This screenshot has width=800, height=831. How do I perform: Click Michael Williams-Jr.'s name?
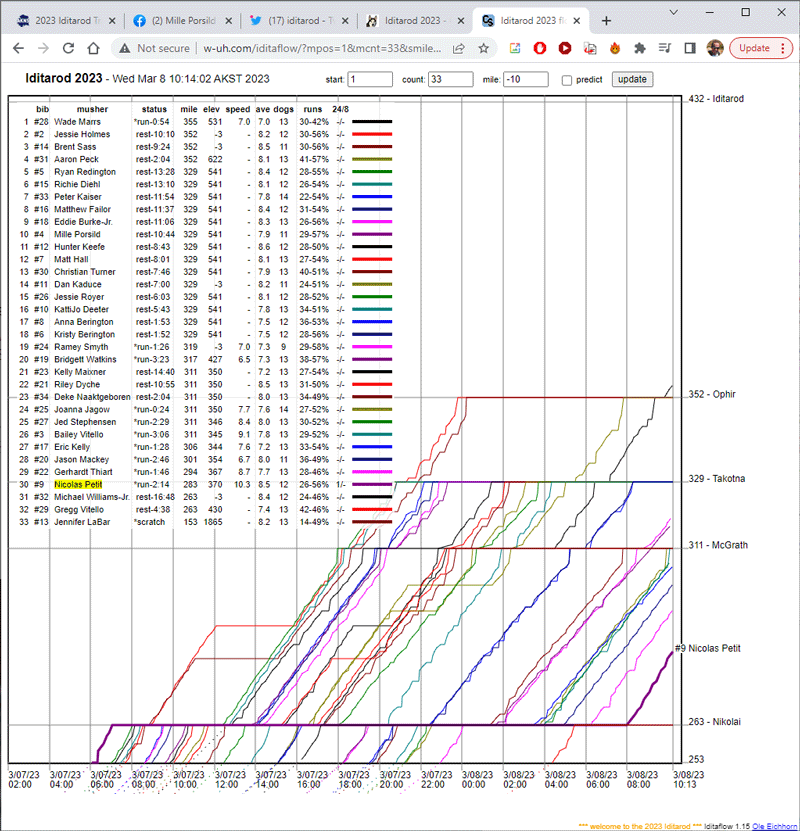(92, 497)
